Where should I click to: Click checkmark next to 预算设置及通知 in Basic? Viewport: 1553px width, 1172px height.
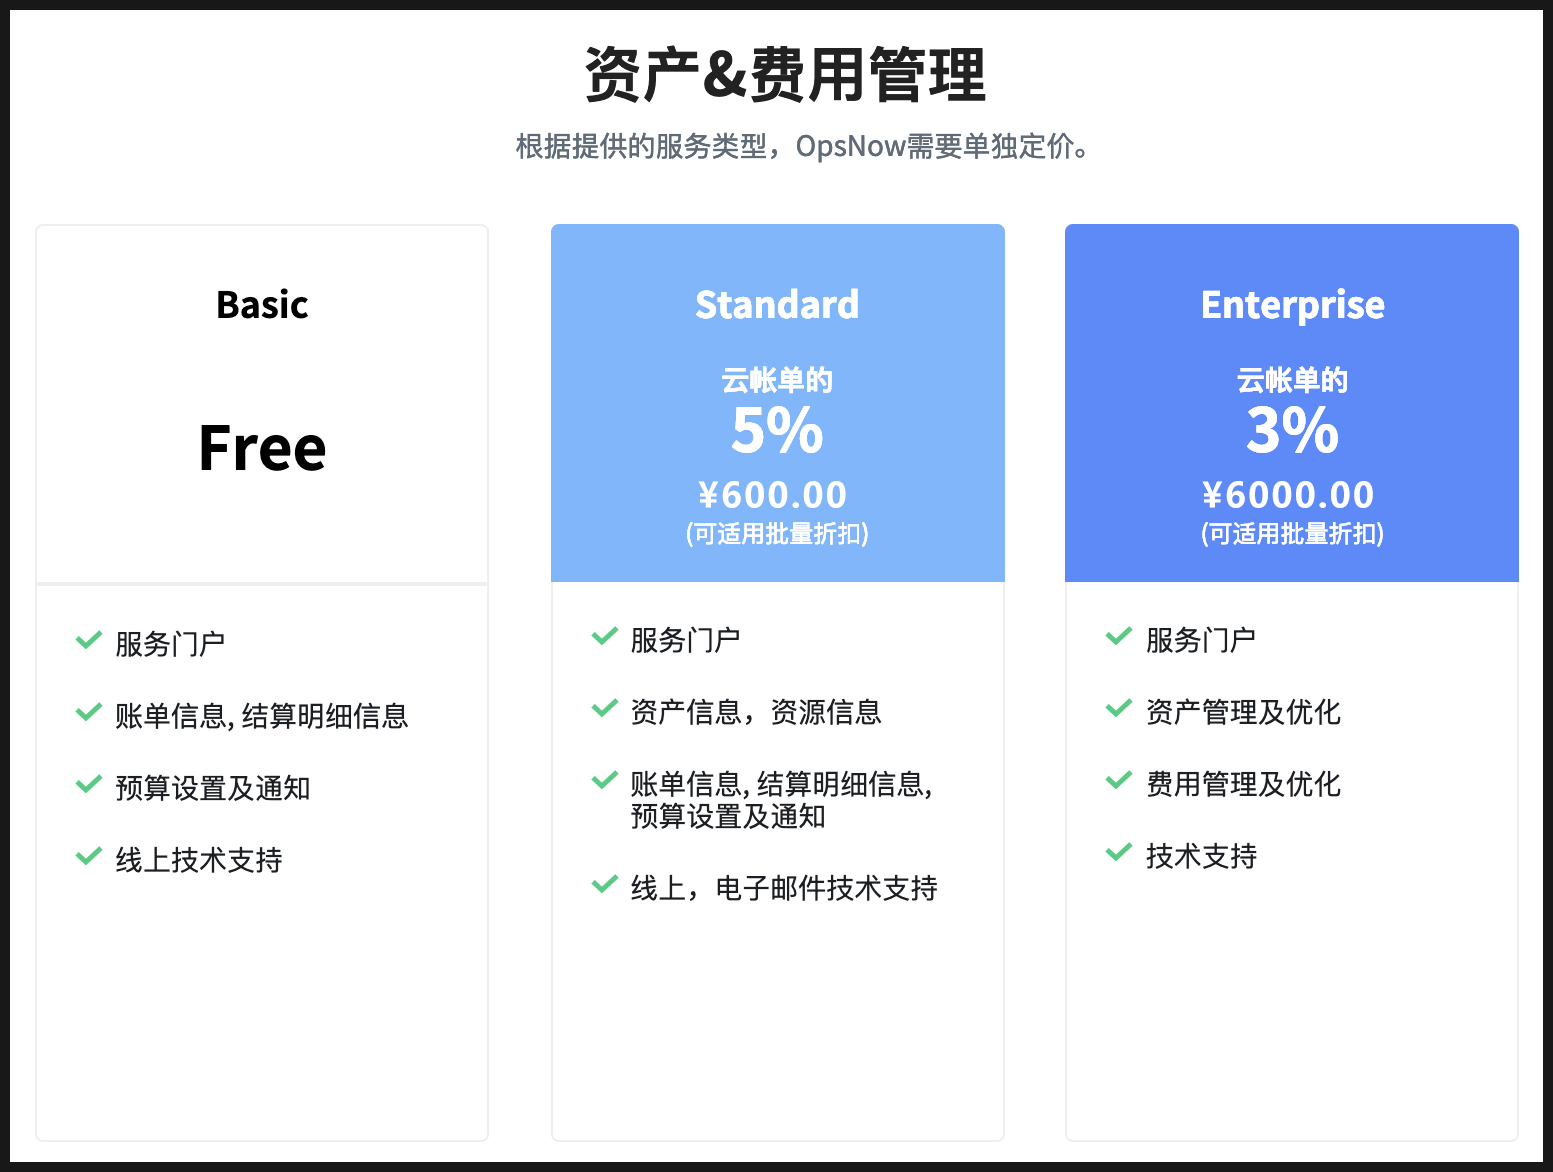click(89, 784)
